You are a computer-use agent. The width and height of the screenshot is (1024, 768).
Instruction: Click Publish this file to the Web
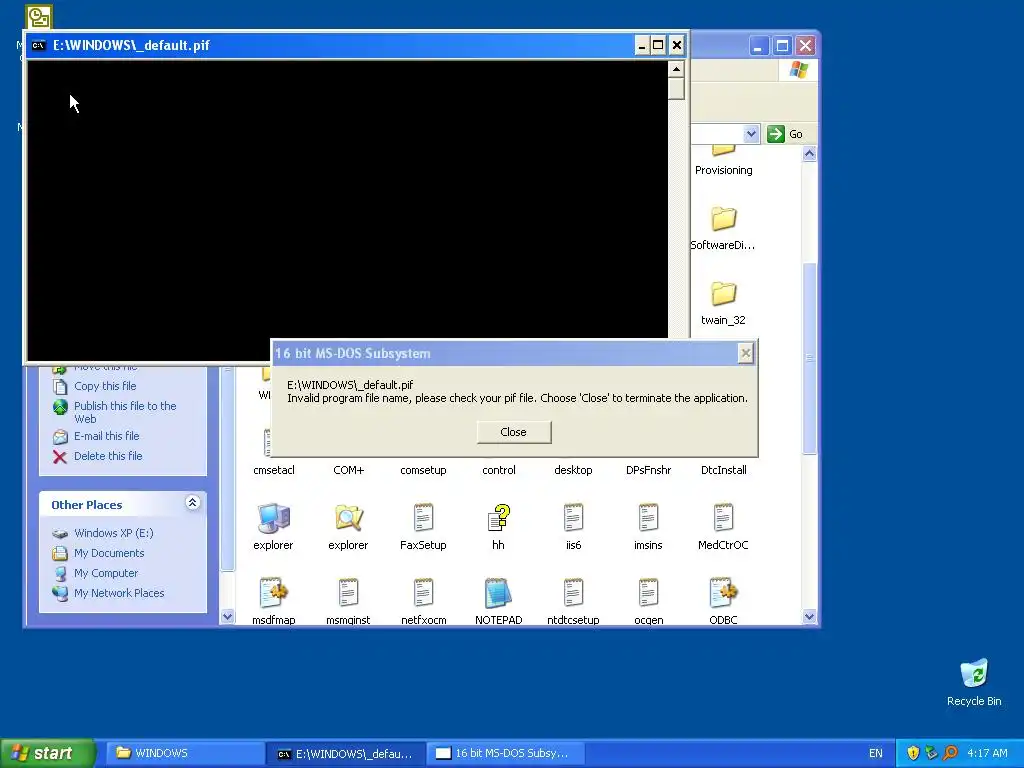click(125, 412)
